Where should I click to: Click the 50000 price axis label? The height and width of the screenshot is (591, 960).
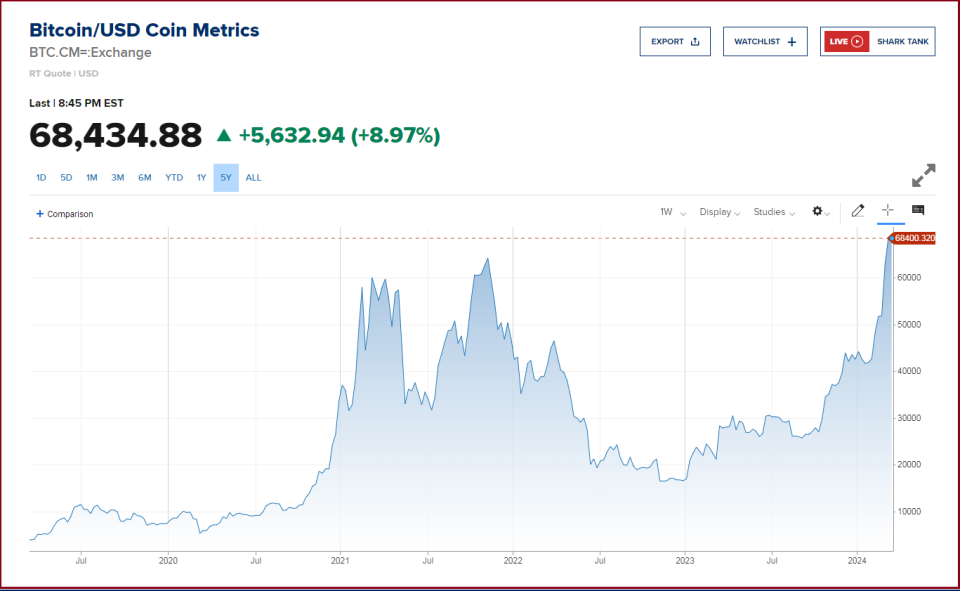909,325
